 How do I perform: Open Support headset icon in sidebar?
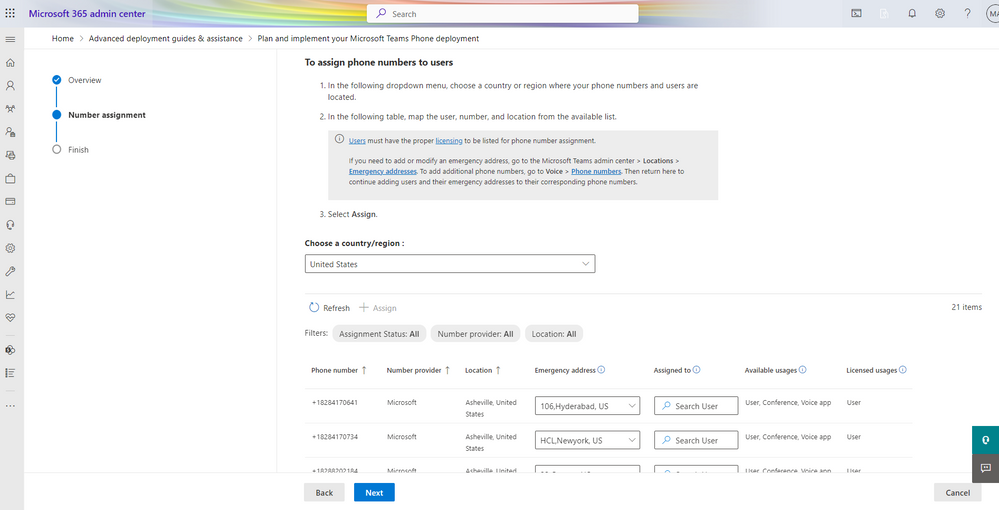click(10, 225)
